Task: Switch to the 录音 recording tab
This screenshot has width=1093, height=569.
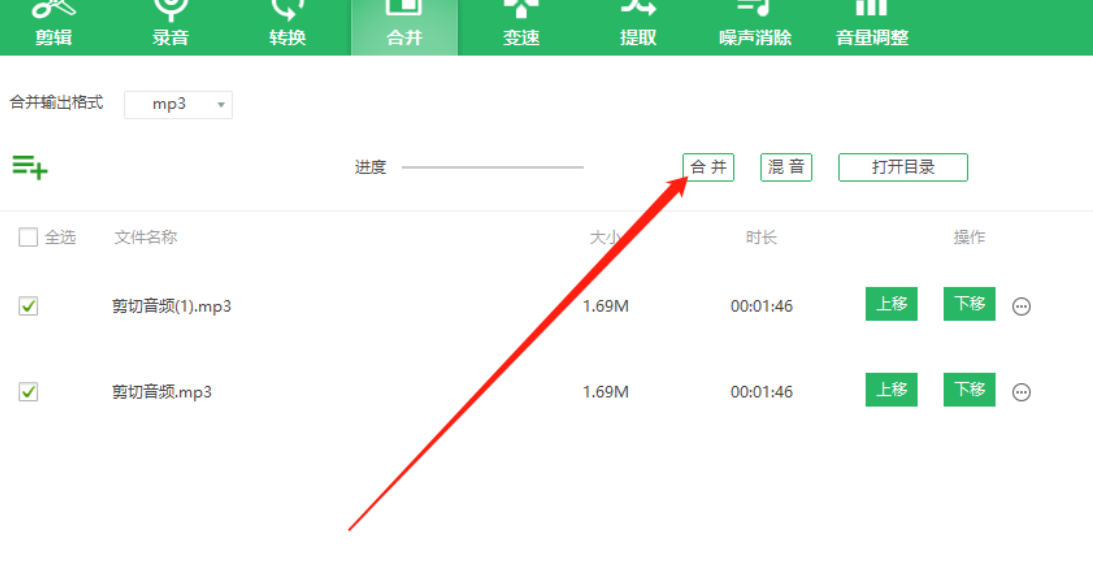Action: coord(171,26)
